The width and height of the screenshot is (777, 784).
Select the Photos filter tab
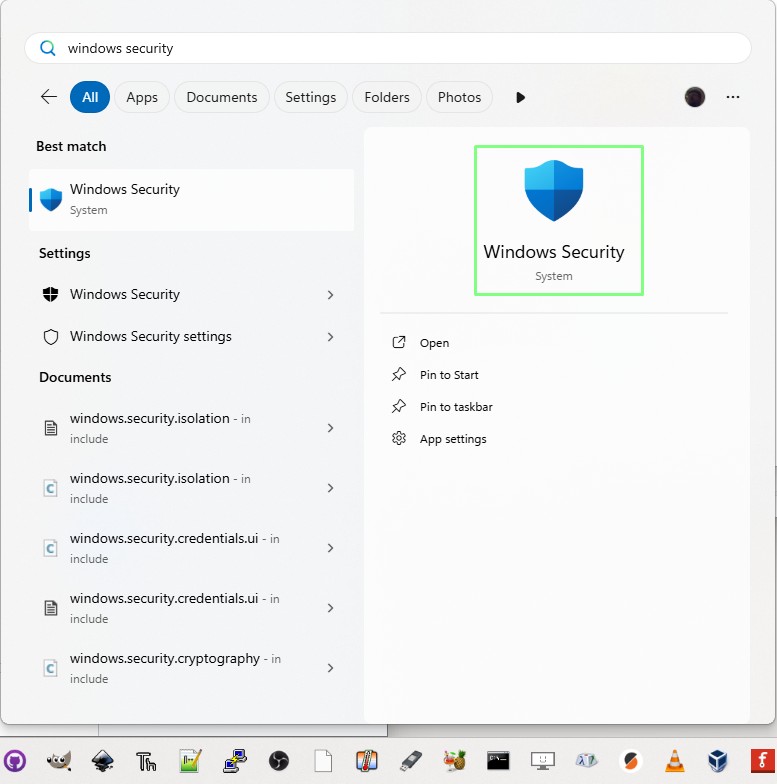pyautogui.click(x=459, y=97)
